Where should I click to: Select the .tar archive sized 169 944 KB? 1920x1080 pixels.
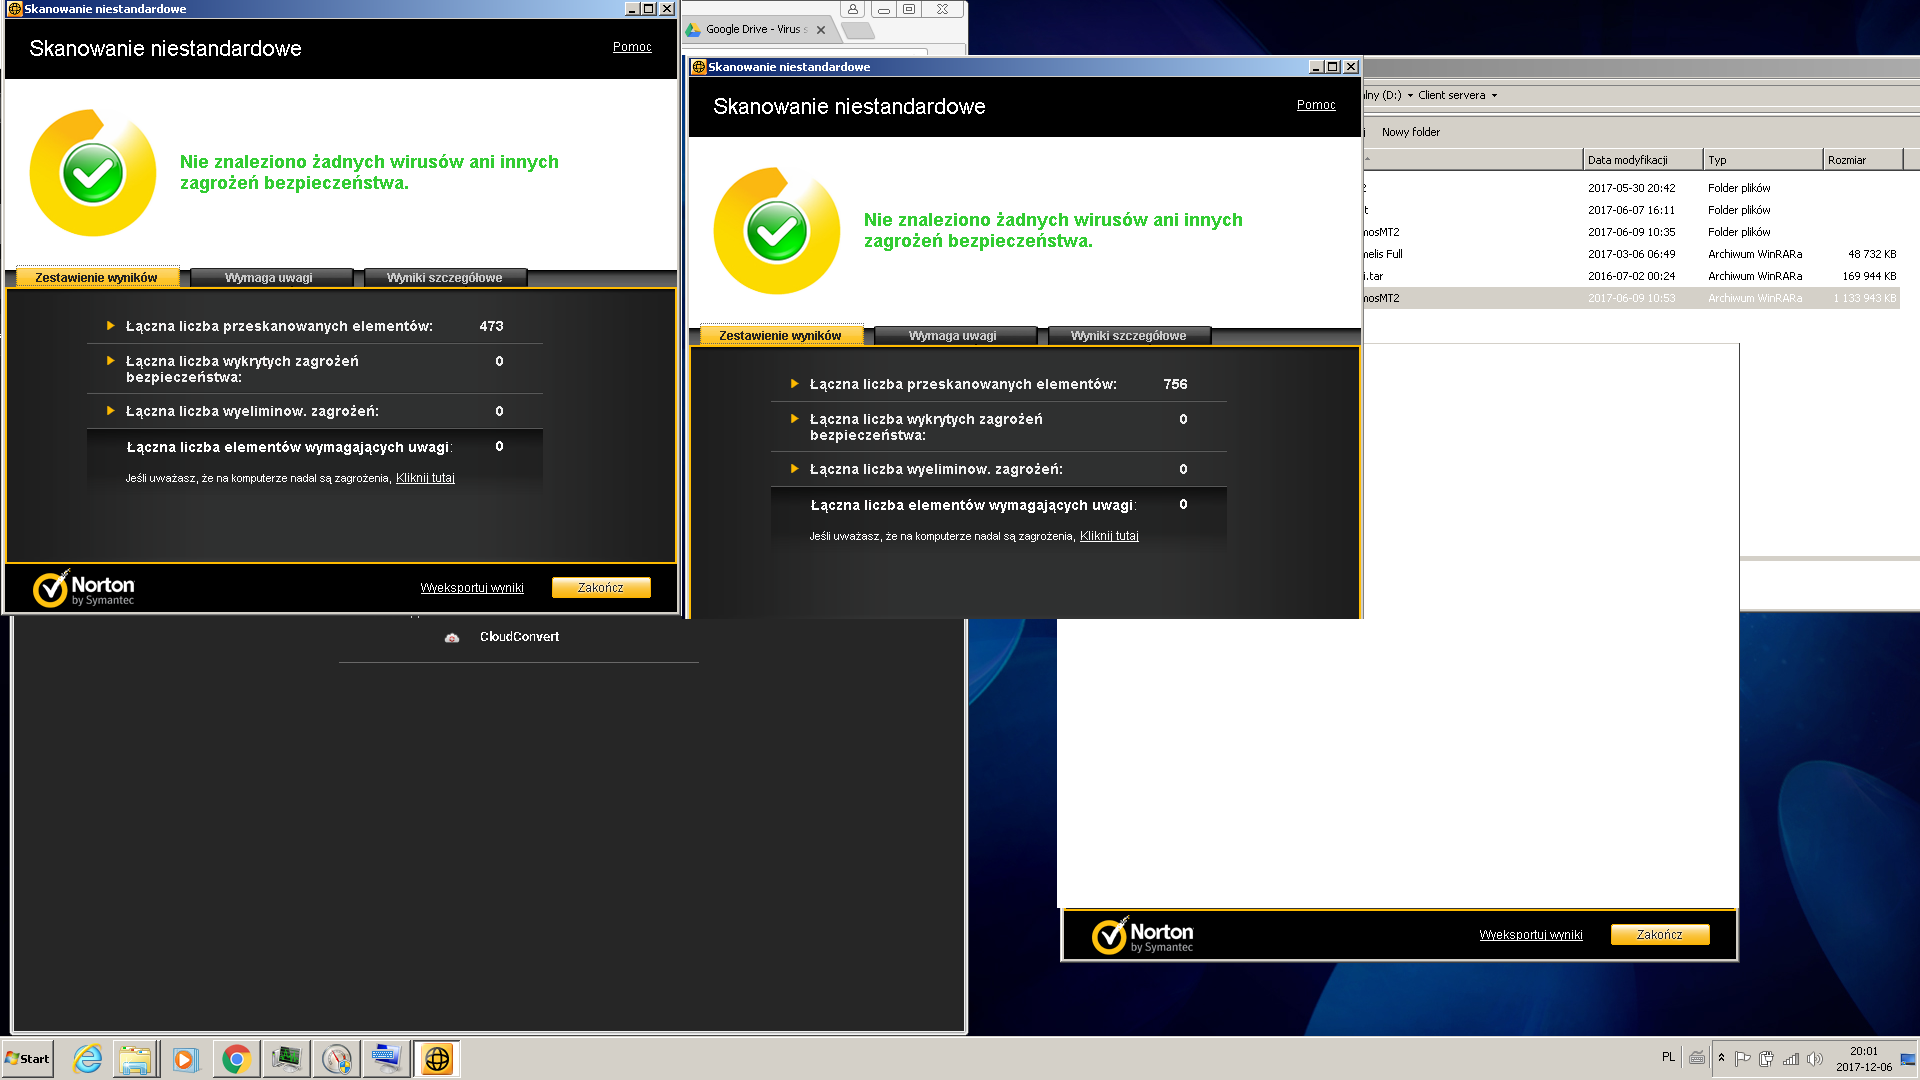pos(1631,276)
